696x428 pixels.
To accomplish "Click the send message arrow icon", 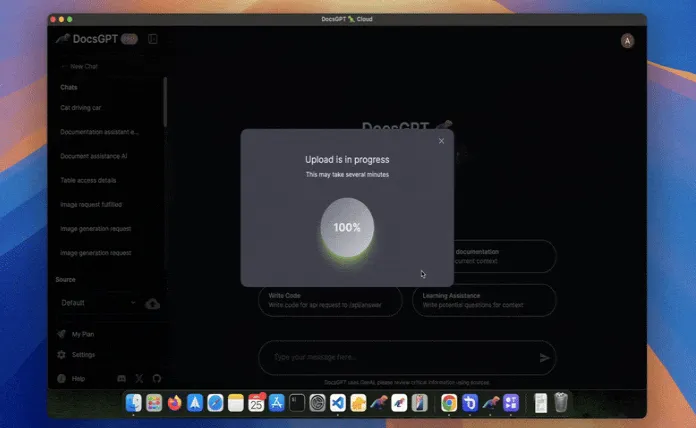I will [544, 357].
